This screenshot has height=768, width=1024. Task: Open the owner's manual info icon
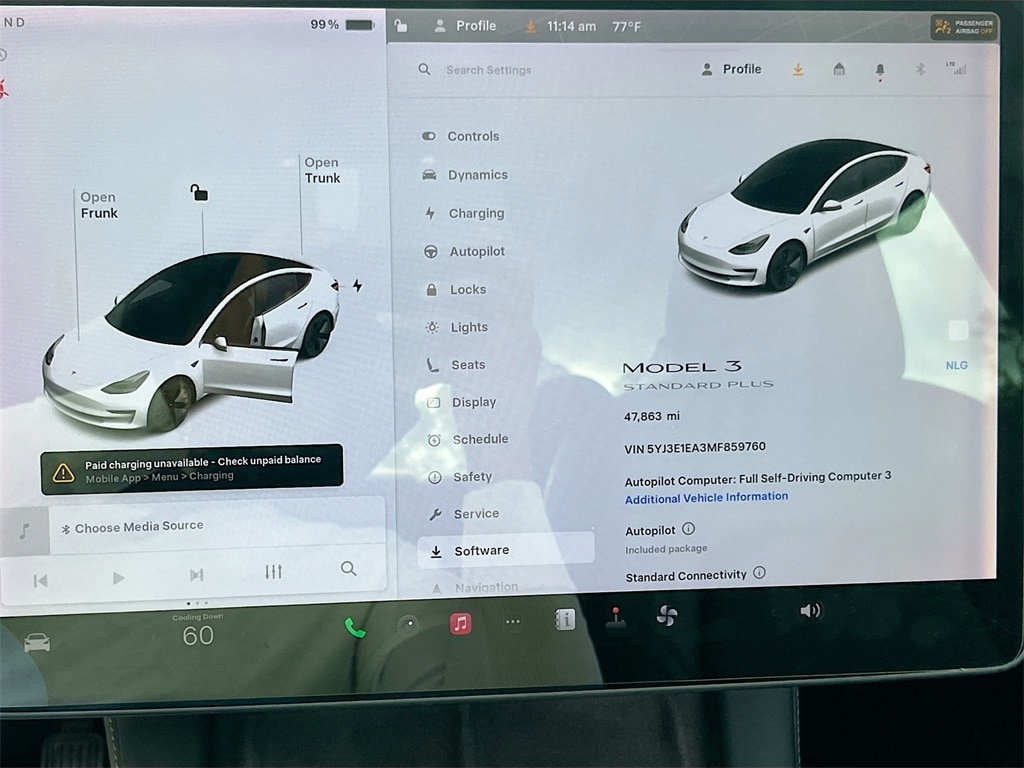pos(565,621)
